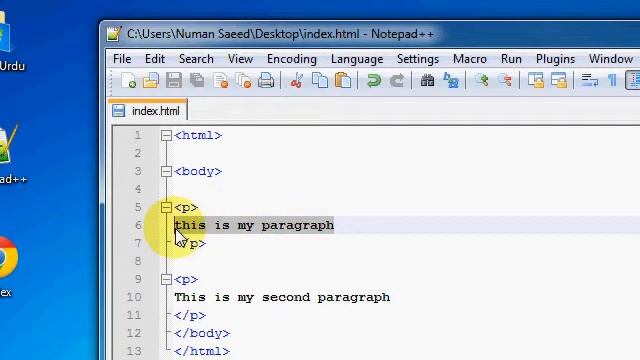Collapse the second <p> fold on line 9
The image size is (640, 360).
point(166,280)
